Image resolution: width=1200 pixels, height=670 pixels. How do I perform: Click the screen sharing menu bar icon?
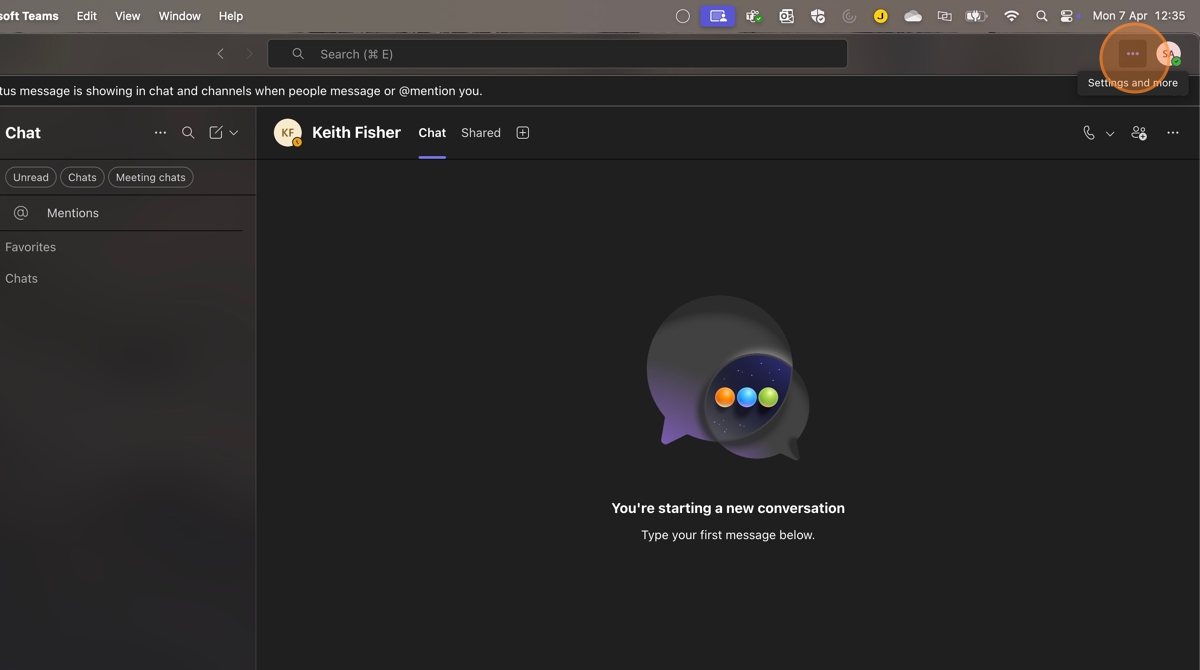point(718,16)
